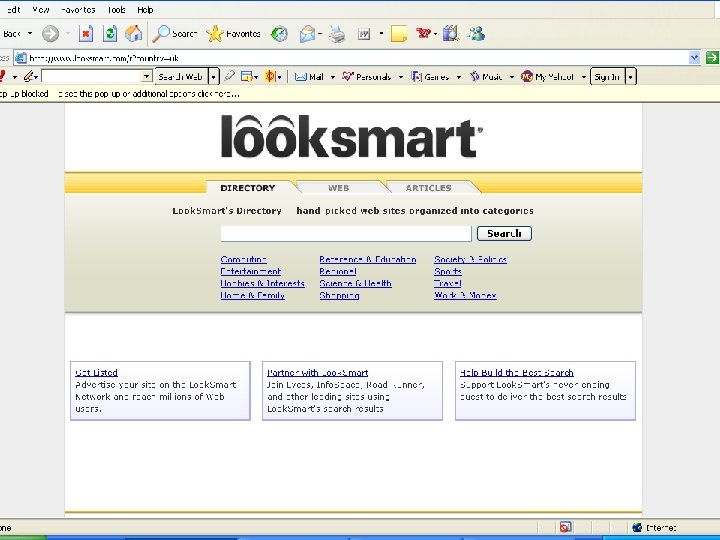Open the Computing category link
The image size is (720, 540).
point(243,259)
